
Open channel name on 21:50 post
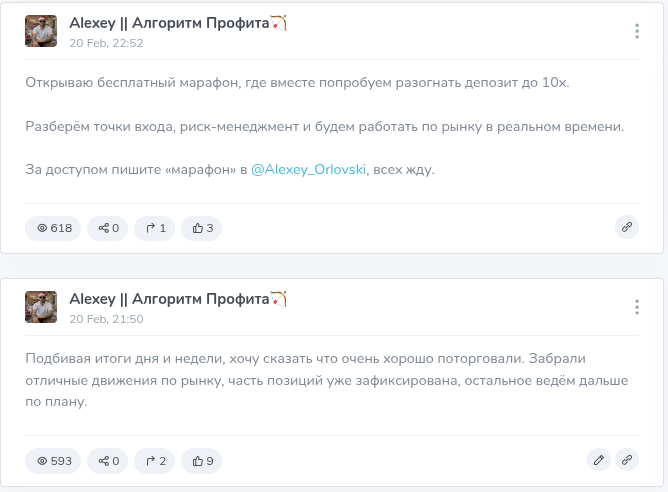click(x=178, y=299)
